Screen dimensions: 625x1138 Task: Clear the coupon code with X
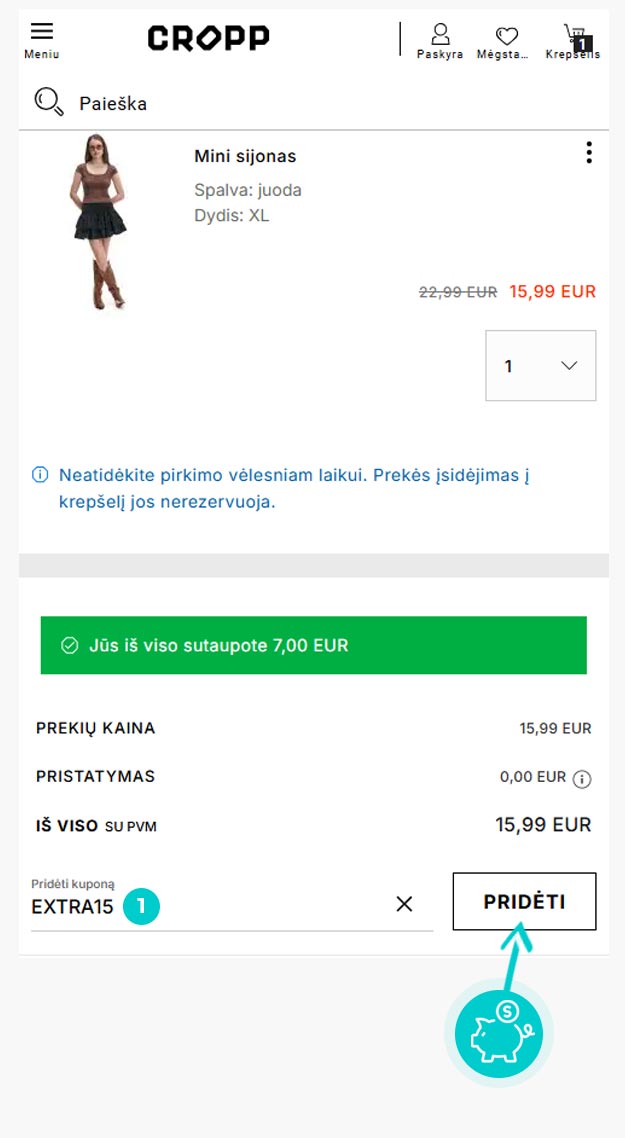(404, 904)
